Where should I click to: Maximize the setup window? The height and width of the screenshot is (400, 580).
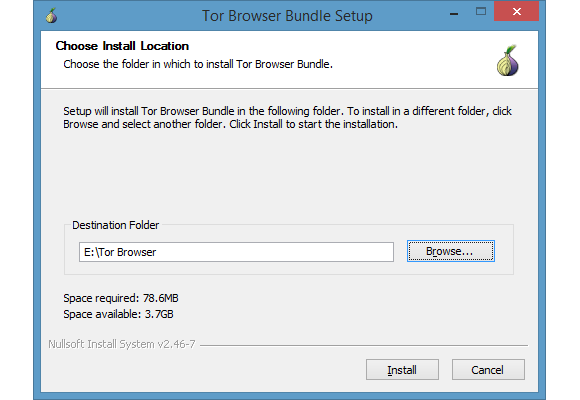pos(481,11)
